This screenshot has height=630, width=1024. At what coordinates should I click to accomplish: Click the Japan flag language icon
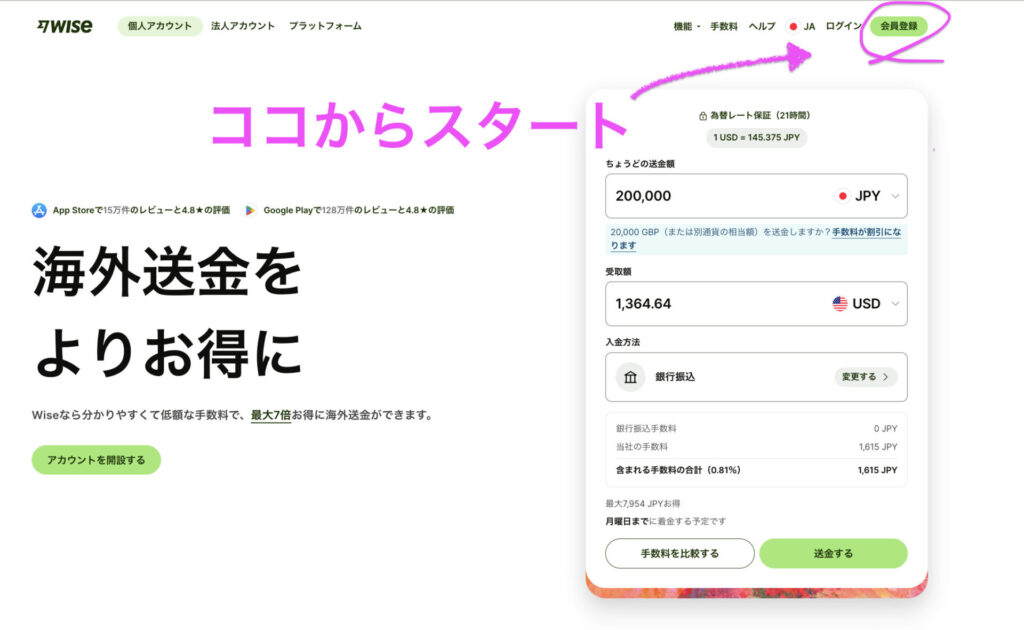coord(793,27)
